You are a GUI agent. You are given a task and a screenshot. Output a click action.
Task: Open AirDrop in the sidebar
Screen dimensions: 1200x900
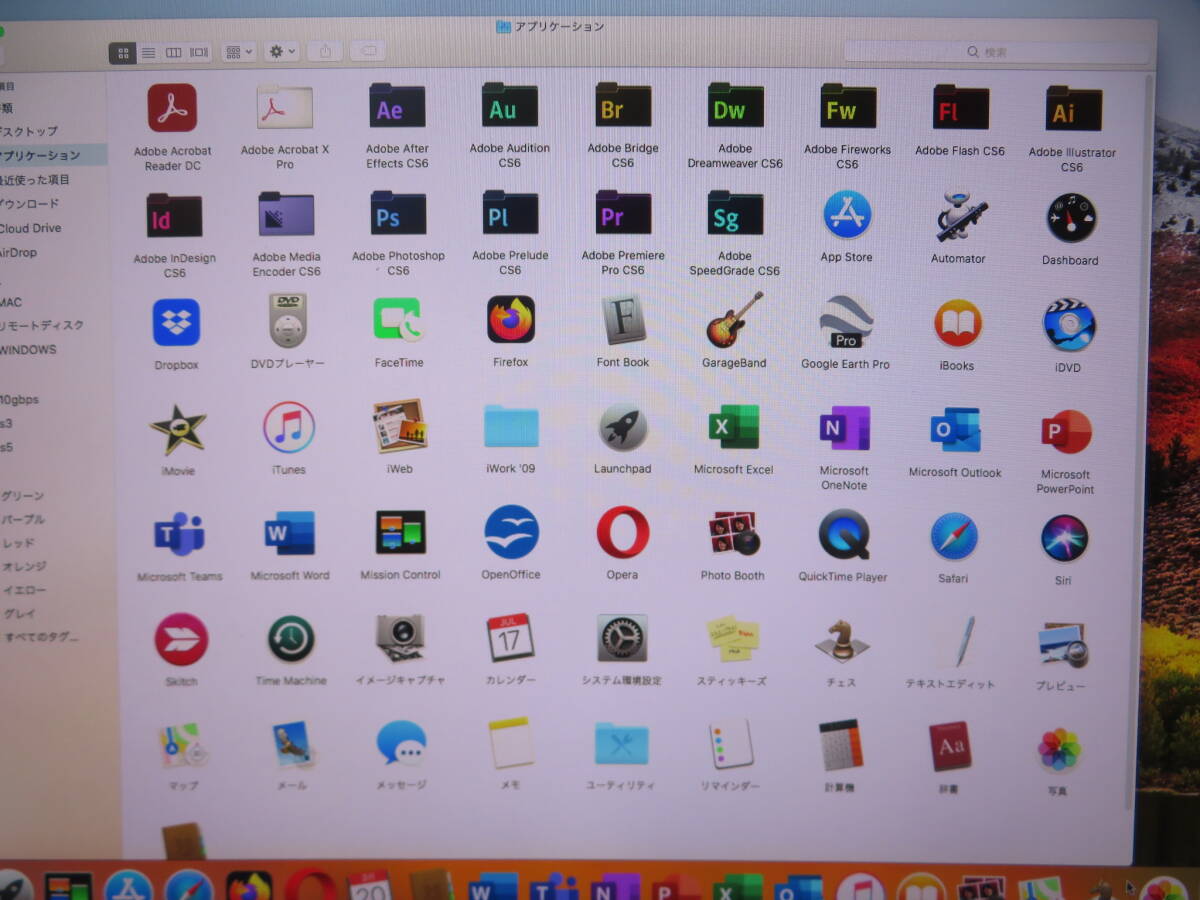pos(19,252)
